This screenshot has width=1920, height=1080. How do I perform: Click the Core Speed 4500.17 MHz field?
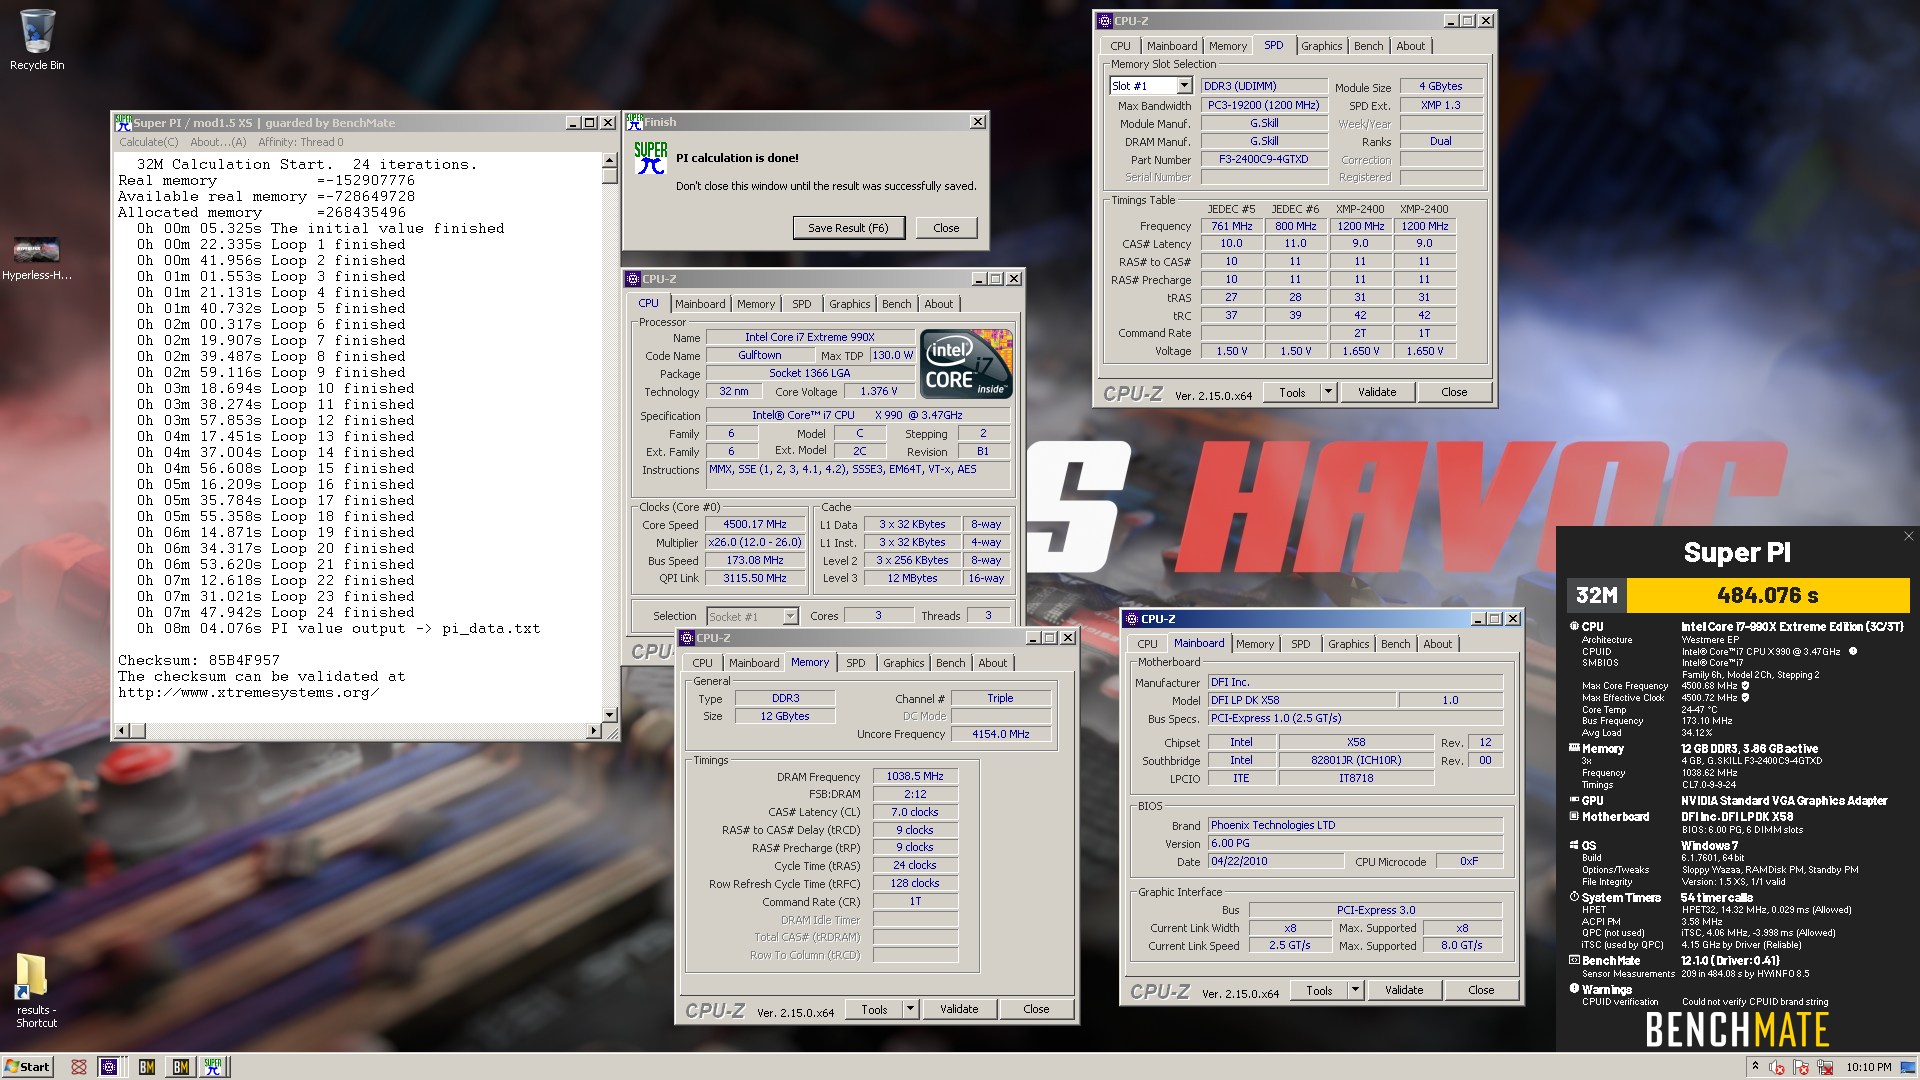click(755, 524)
